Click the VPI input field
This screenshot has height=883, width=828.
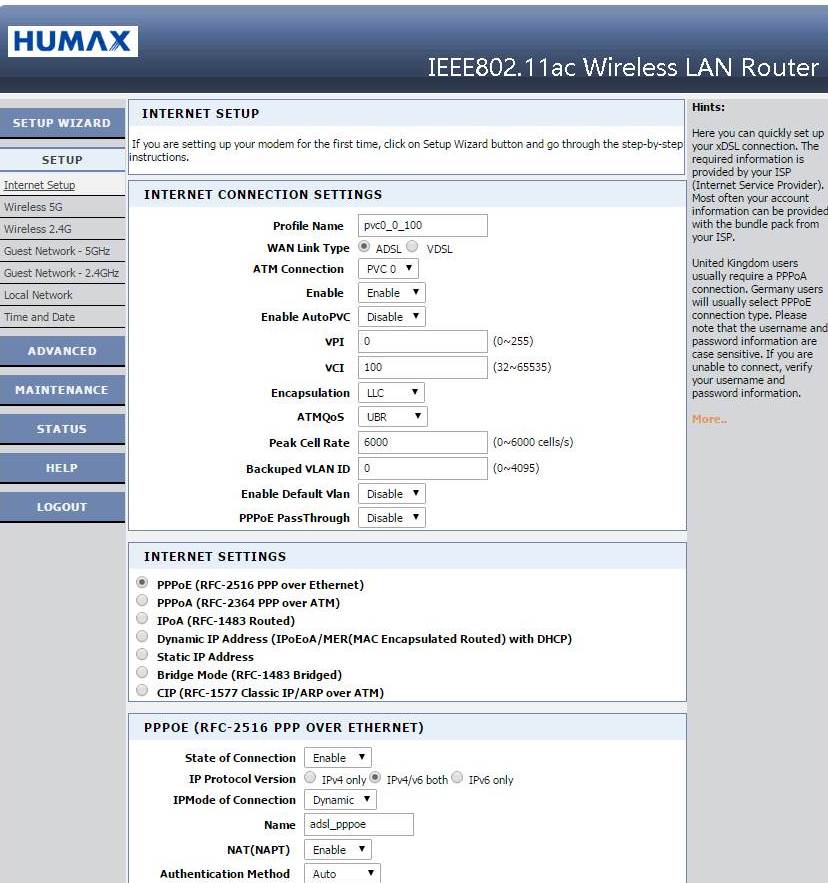tap(422, 341)
